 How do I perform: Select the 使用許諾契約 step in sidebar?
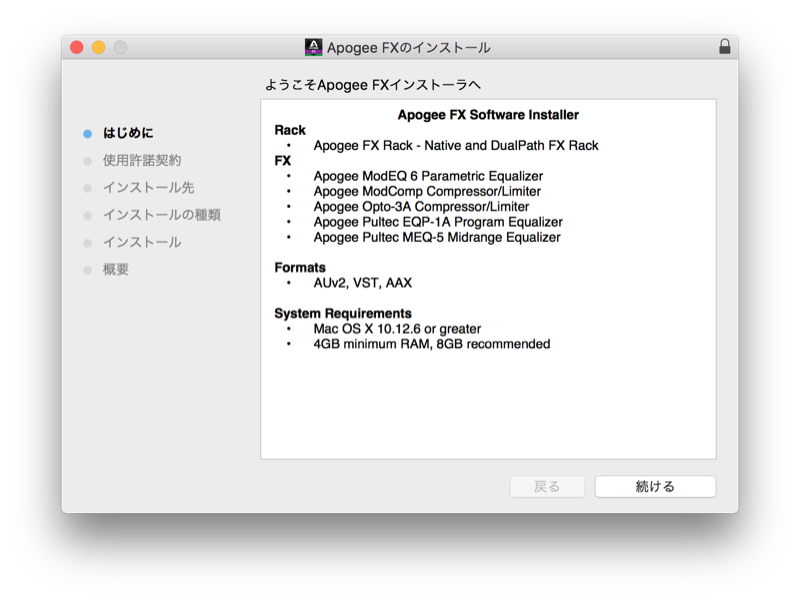[142, 160]
